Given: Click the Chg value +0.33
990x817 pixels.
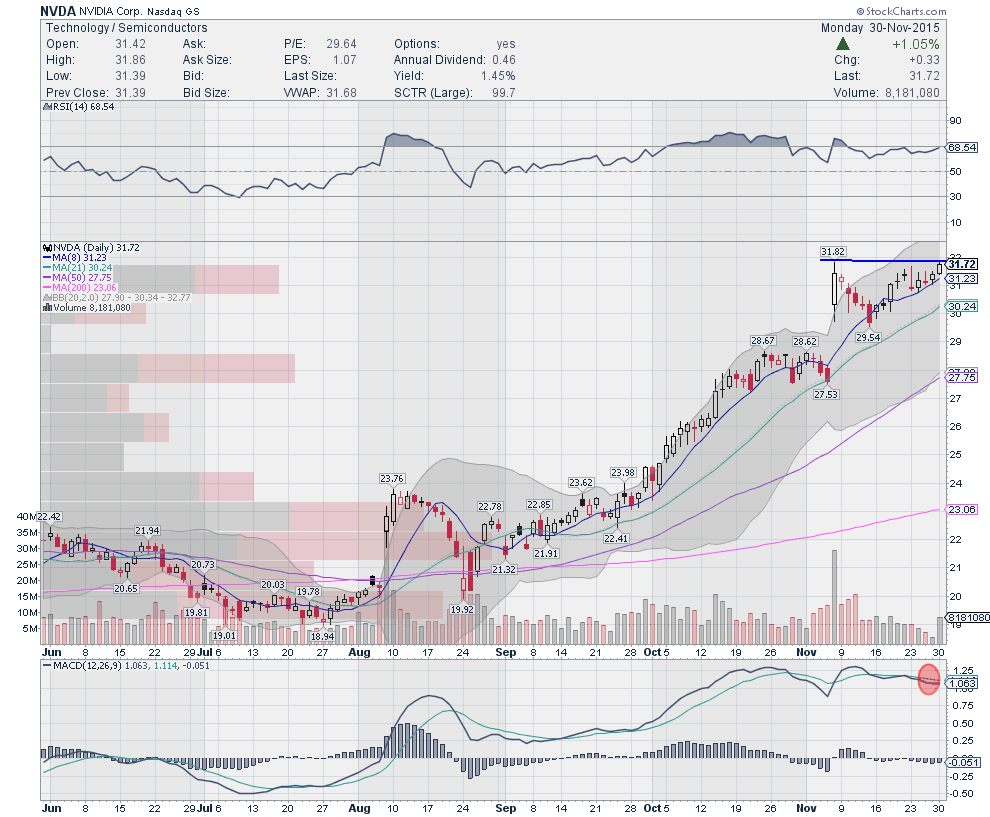Looking at the screenshot, I should tap(924, 60).
